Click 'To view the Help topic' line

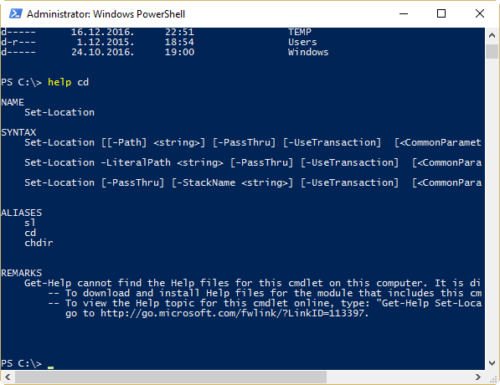tap(265, 303)
